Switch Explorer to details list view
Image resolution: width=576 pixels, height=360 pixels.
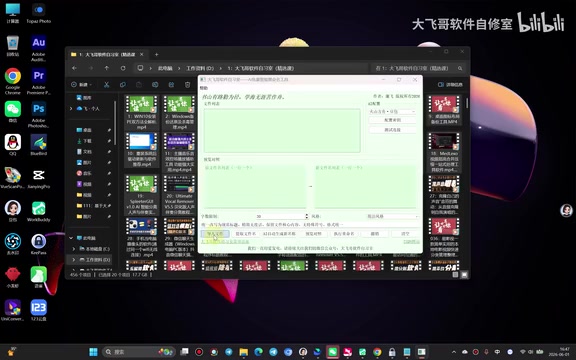[x=455, y=274]
